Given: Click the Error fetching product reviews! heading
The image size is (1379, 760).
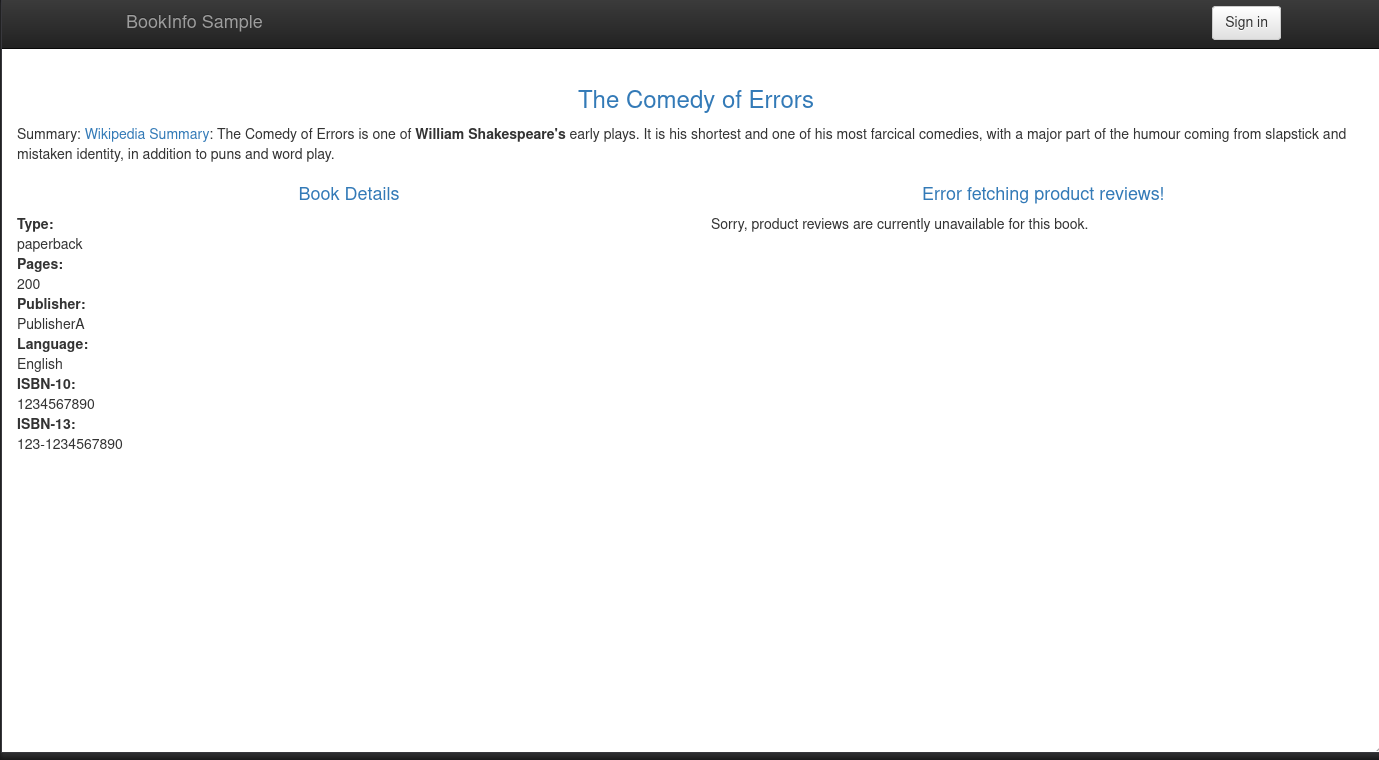Looking at the screenshot, I should tap(1043, 194).
